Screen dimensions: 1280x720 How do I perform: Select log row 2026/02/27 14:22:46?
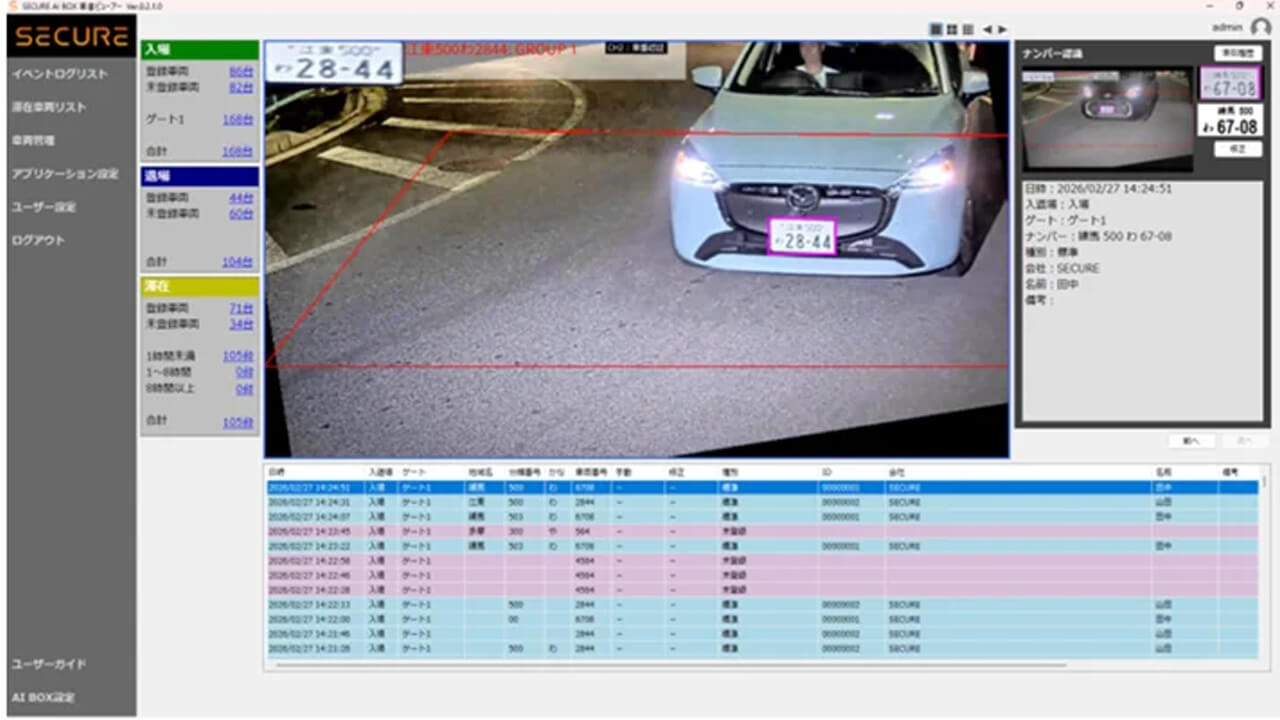(x=762, y=576)
